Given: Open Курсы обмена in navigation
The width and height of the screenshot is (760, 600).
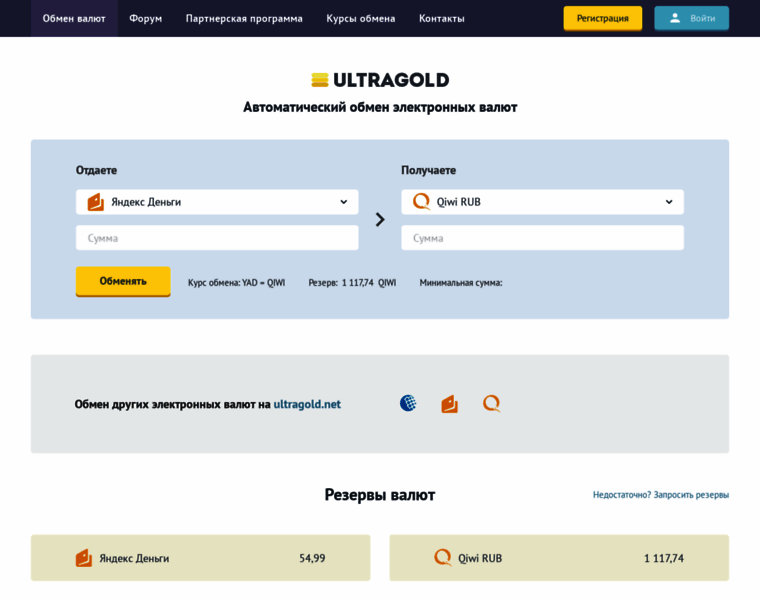Looking at the screenshot, I should tap(360, 18).
